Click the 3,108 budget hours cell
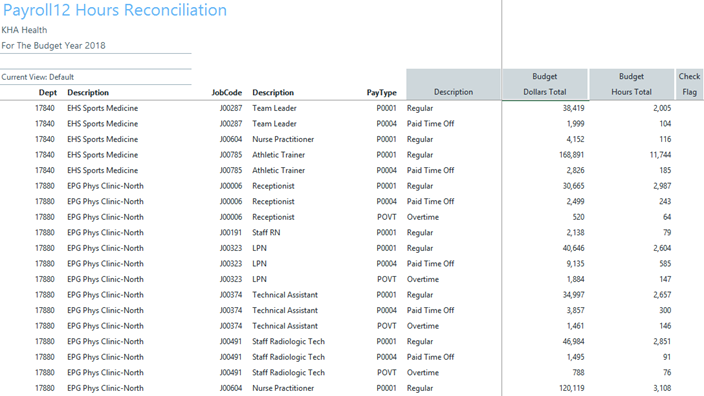 click(x=662, y=388)
